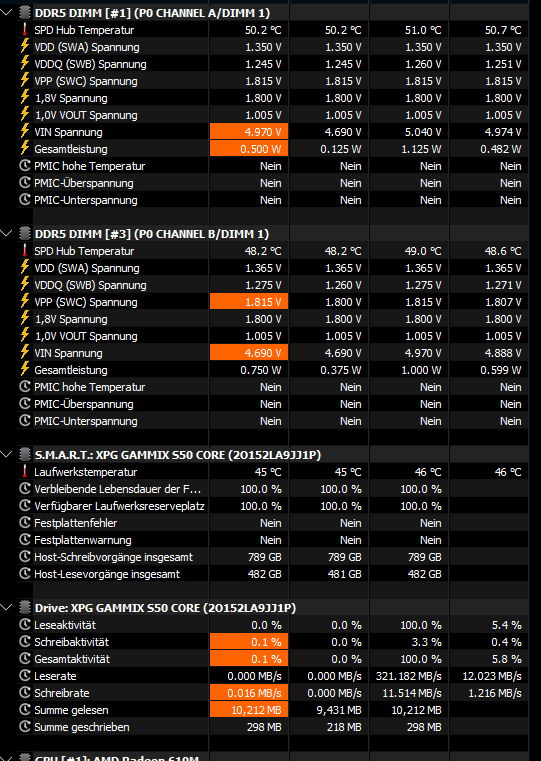Select DDR5 DIMM [#3] (P0 CHANNEL B/DIMM 1) header
The image size is (541, 761).
(152, 234)
